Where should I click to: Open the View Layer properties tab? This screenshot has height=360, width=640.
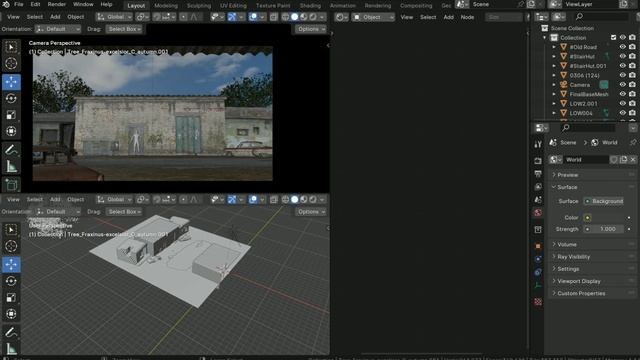pos(538,187)
